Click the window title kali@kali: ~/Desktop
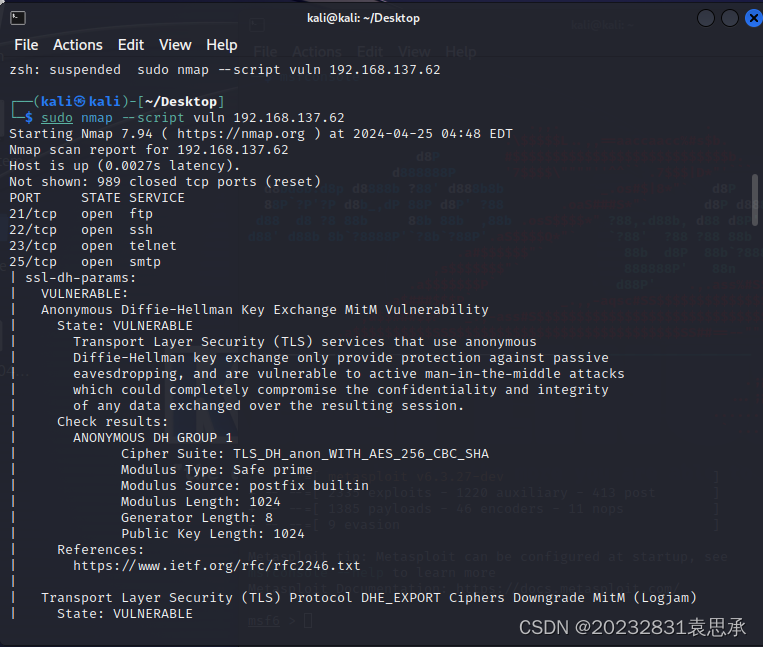The height and width of the screenshot is (647, 763). click(x=363, y=18)
